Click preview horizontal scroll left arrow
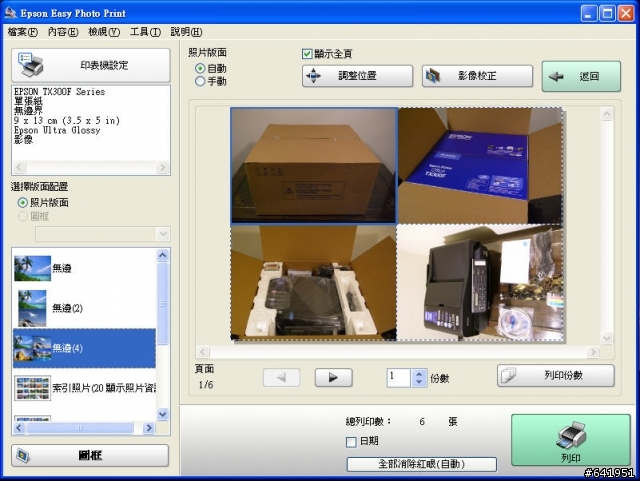Screen dimensions: 640x481 (203, 352)
